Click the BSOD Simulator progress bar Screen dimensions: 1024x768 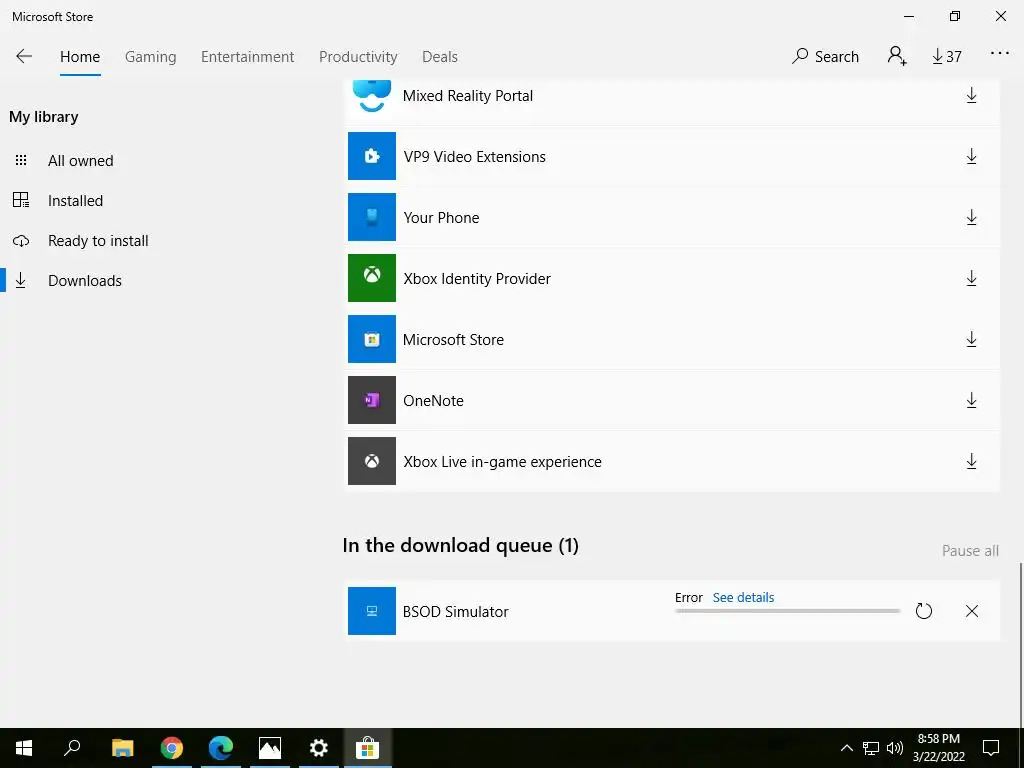coord(788,611)
